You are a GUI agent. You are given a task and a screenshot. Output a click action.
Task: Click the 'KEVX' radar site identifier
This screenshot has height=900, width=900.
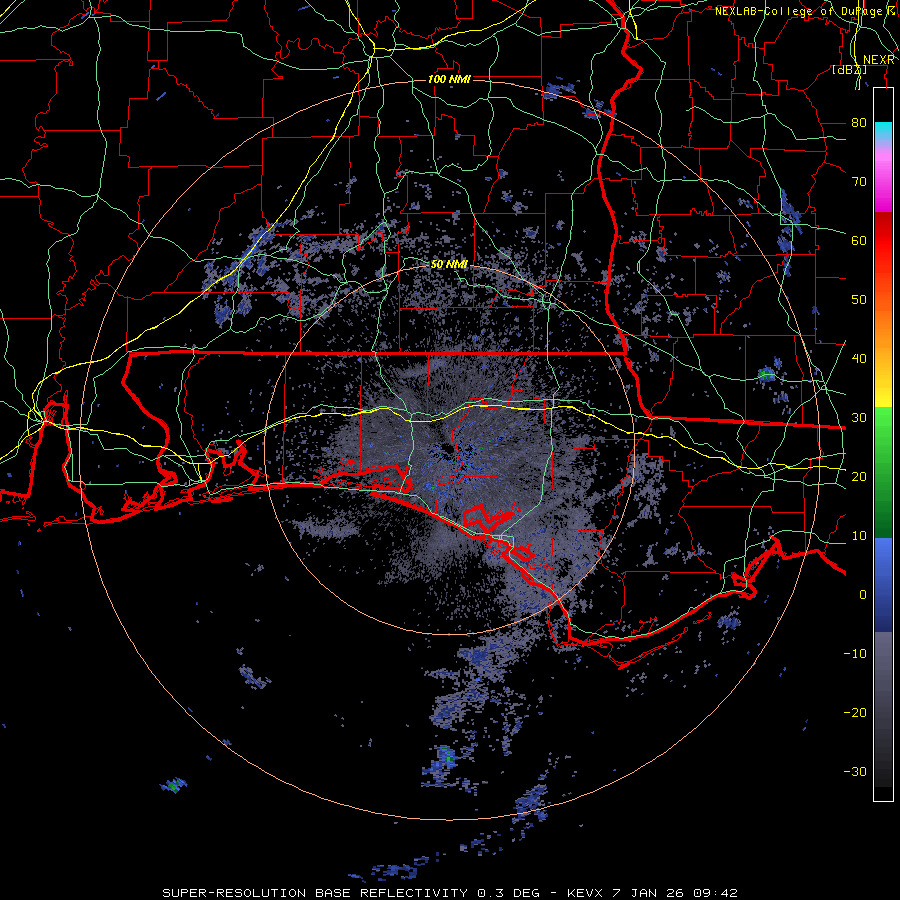click(x=585, y=893)
